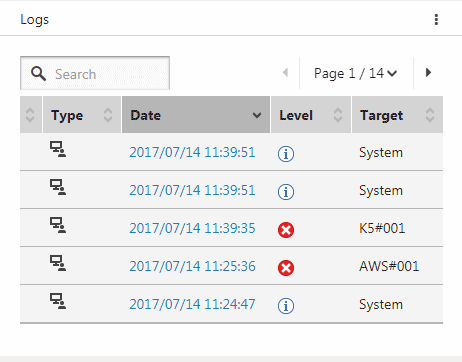Viewport: 462px width, 362px height.
Task: Sort logs by the Target column
Action: click(397, 115)
